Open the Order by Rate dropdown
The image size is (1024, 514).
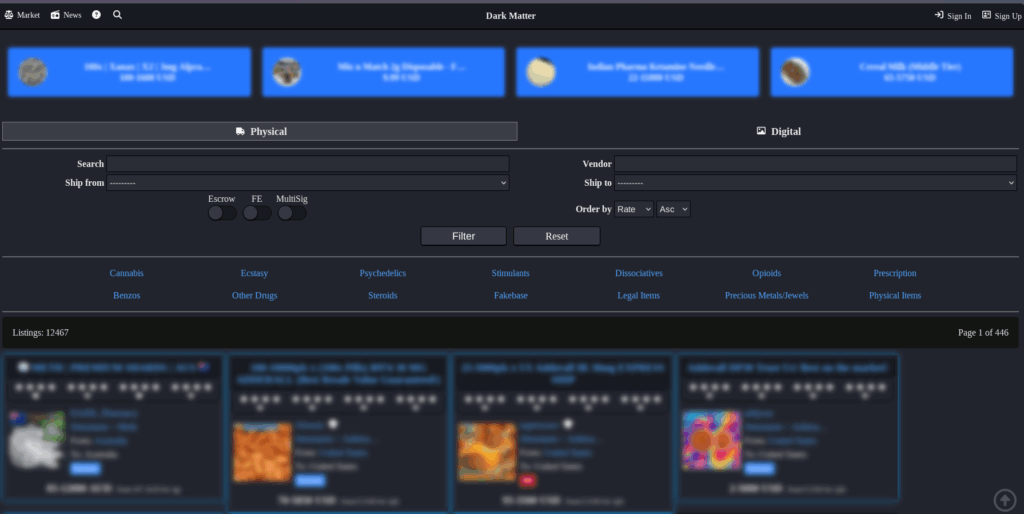[x=634, y=209]
